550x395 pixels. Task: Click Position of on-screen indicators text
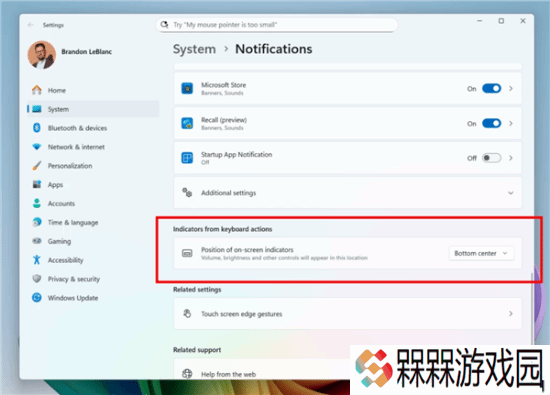tap(247, 249)
